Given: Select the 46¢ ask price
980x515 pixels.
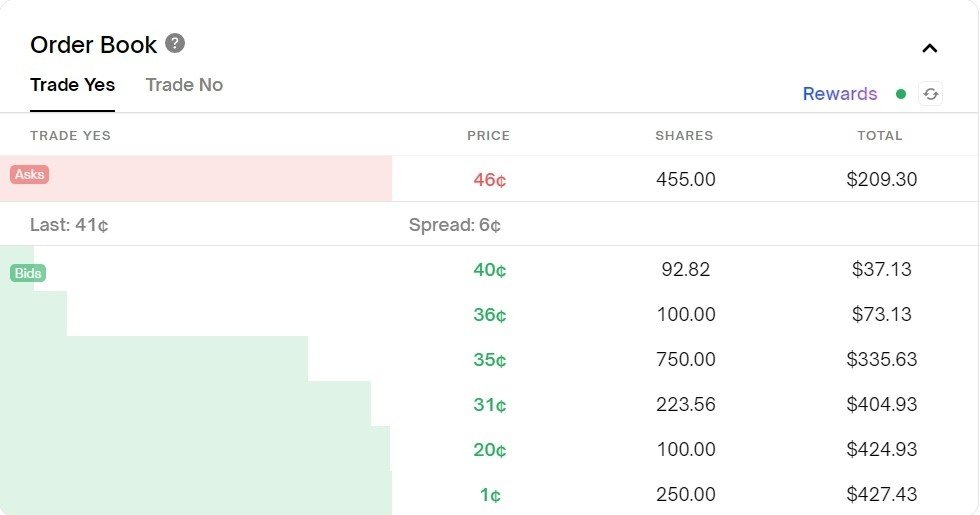Looking at the screenshot, I should (490, 180).
